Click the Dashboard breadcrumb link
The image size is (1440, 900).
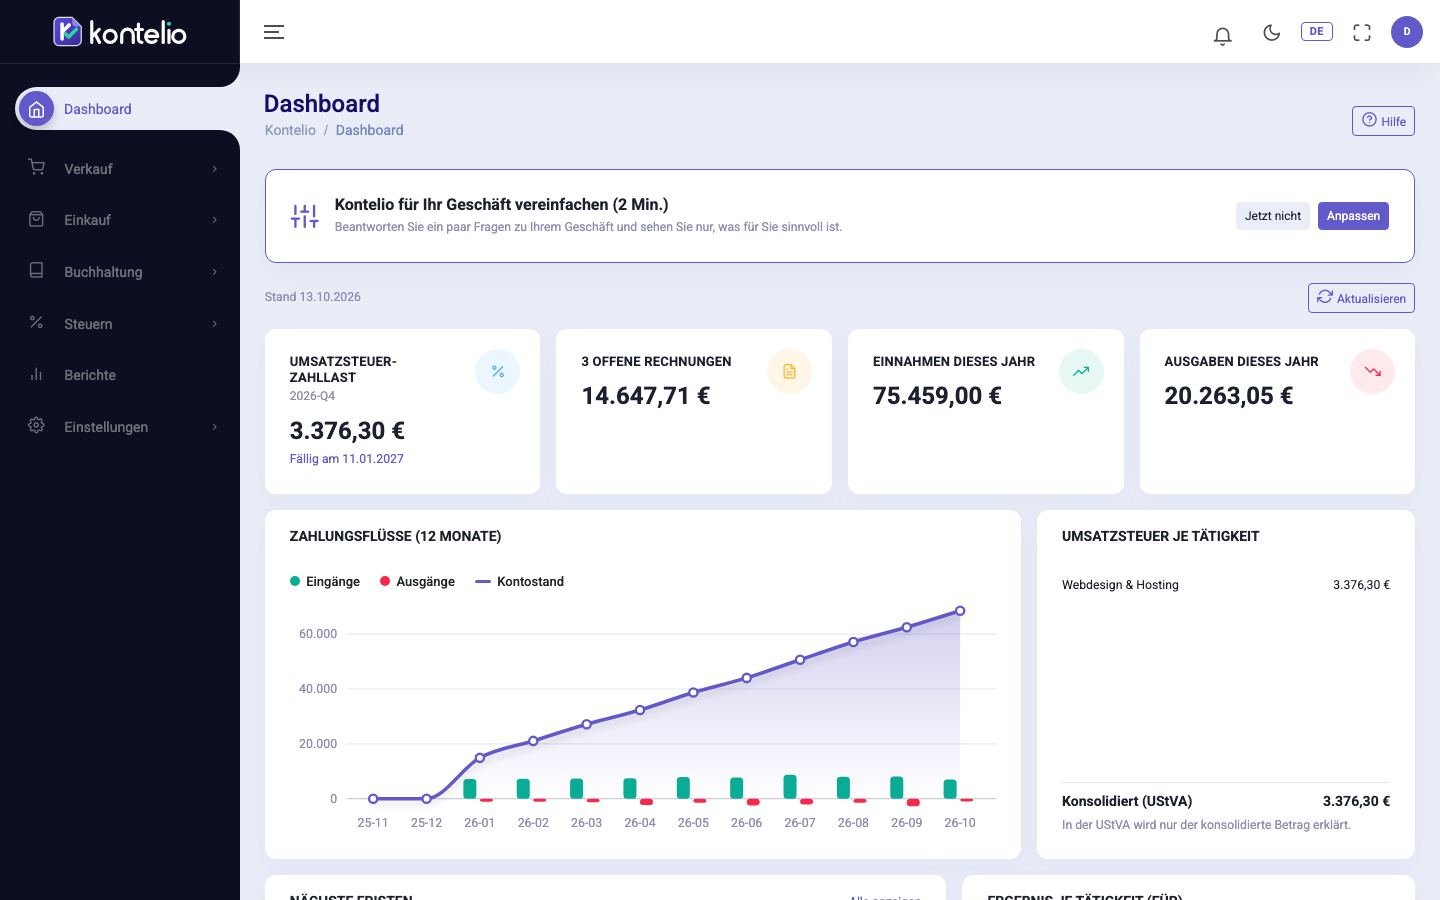pyautogui.click(x=369, y=130)
